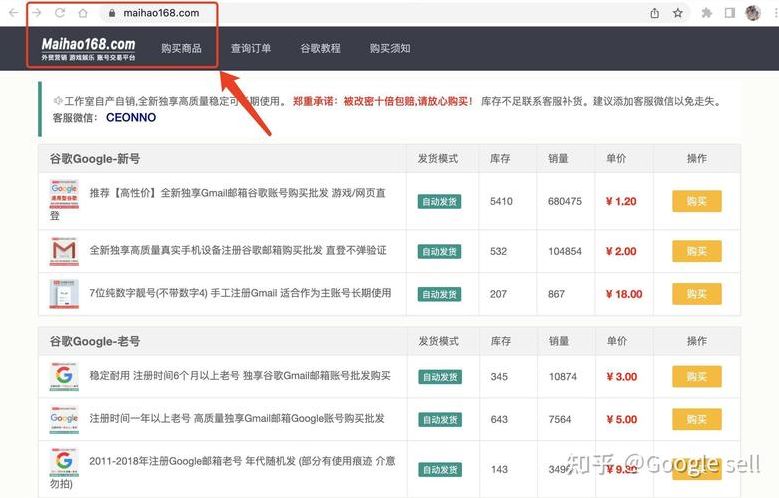Open the 购买商品 menu item
779x498 pixels.
[181, 48]
